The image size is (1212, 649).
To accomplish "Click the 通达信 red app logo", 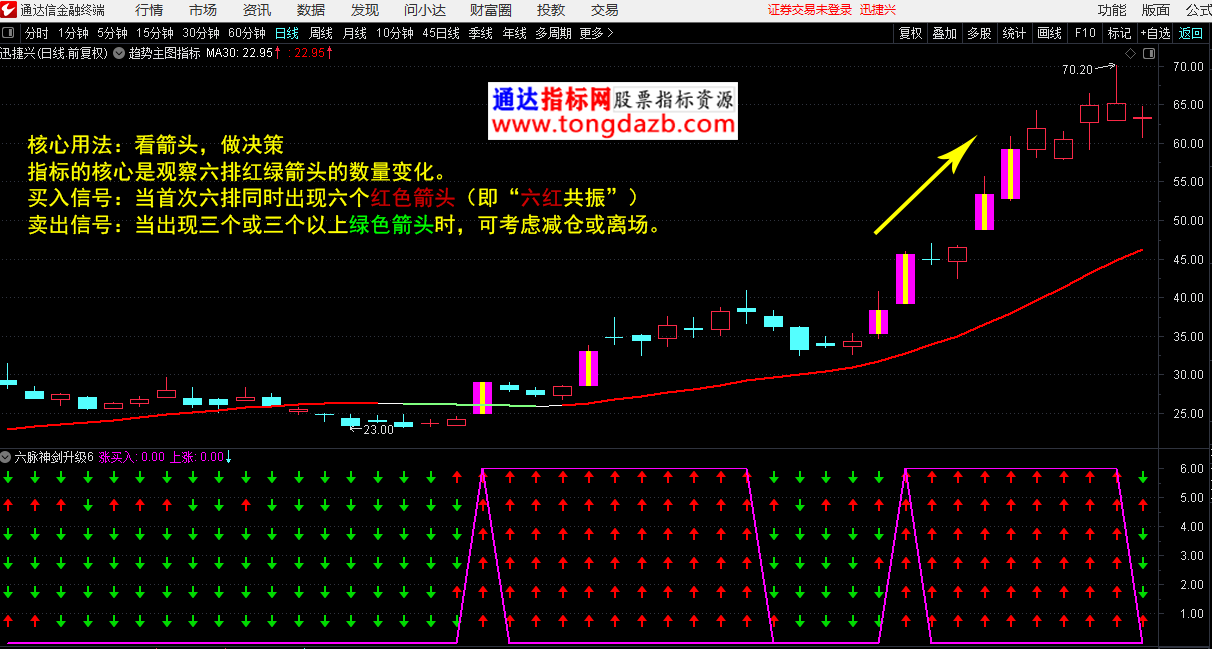I will (9, 10).
